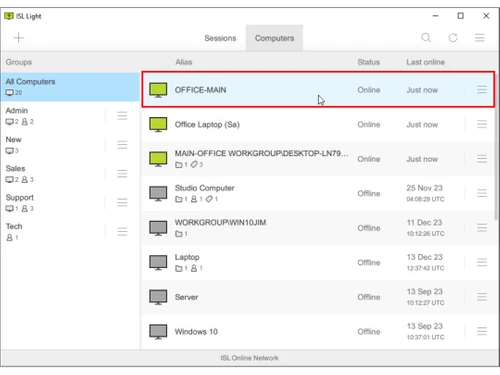
Task: Click the Windows 10 alias text
Action: 196,332
